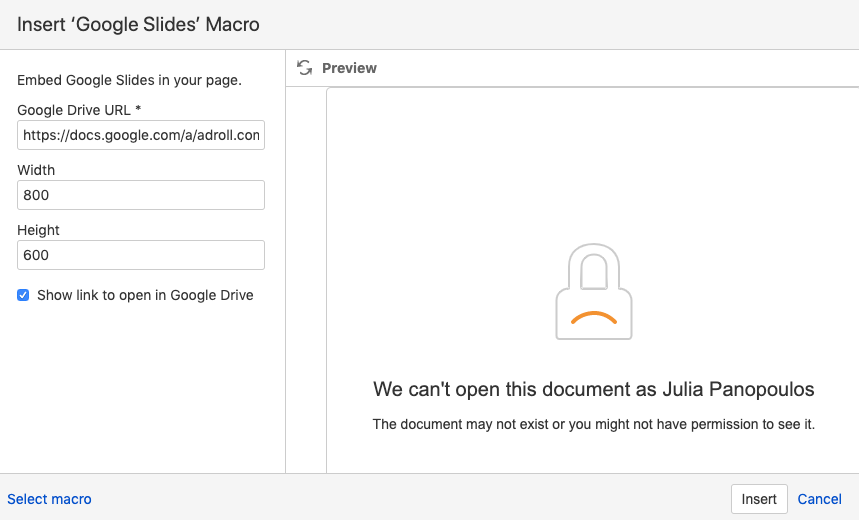Click the sad lock icon in preview

pyautogui.click(x=594, y=292)
